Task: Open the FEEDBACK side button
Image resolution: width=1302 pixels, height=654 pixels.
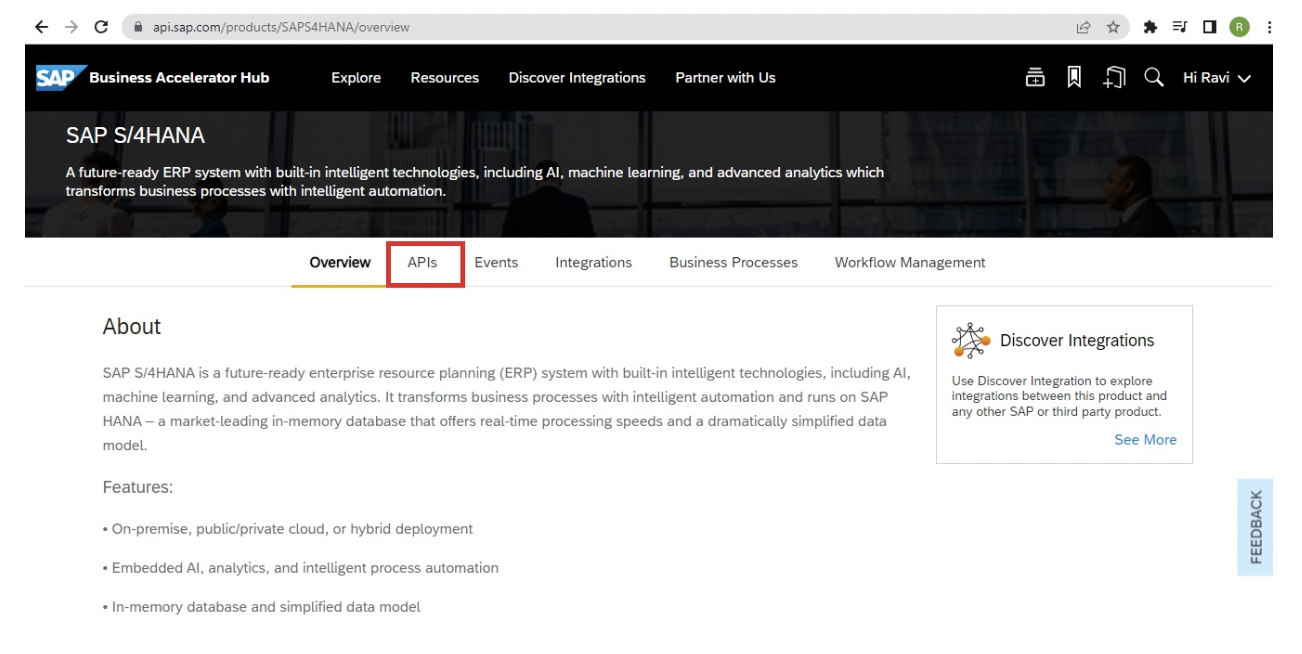Action: (x=1255, y=527)
